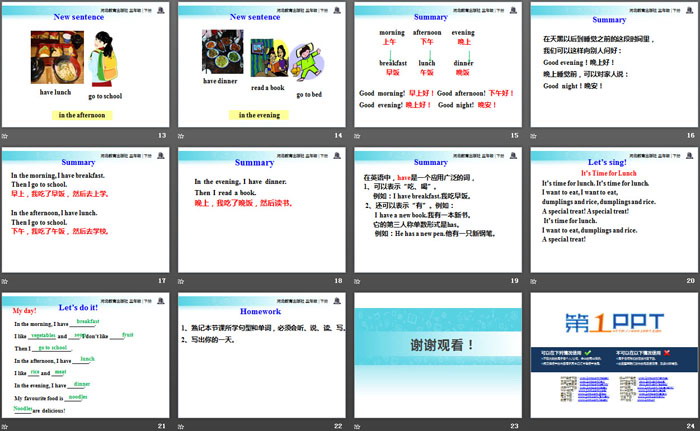Click the animation star icon under slide 21
The image size is (700, 431).
click(x=4, y=427)
